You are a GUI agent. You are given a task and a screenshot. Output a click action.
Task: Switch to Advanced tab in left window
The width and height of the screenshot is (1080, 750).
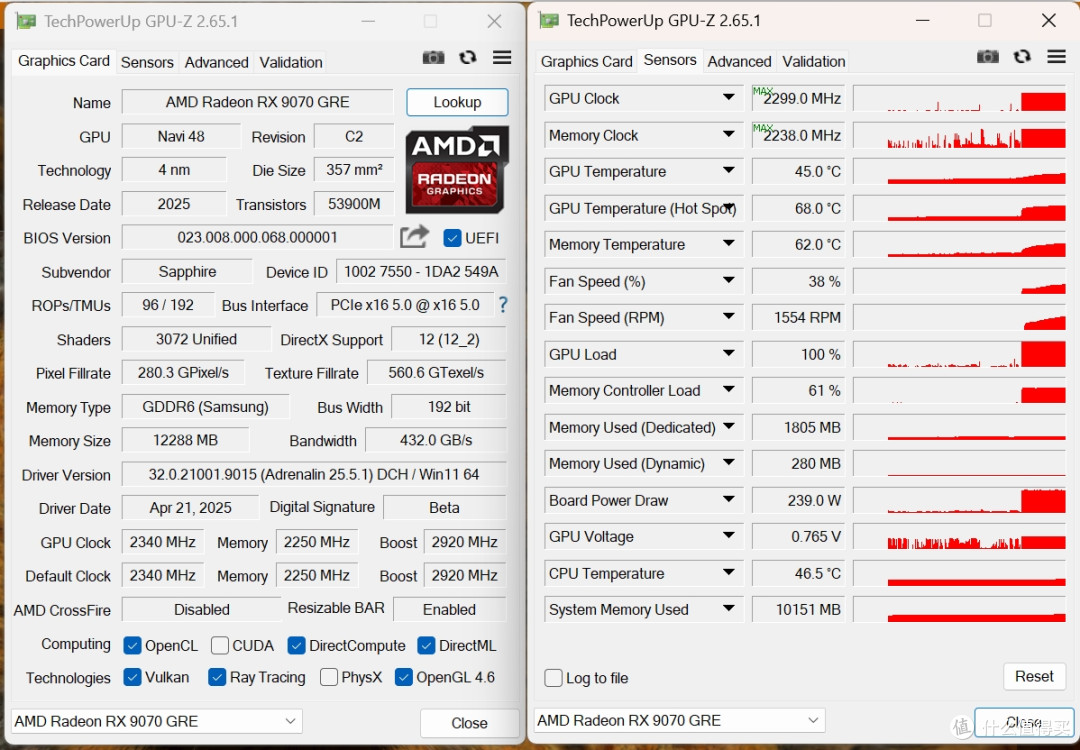click(x=216, y=62)
